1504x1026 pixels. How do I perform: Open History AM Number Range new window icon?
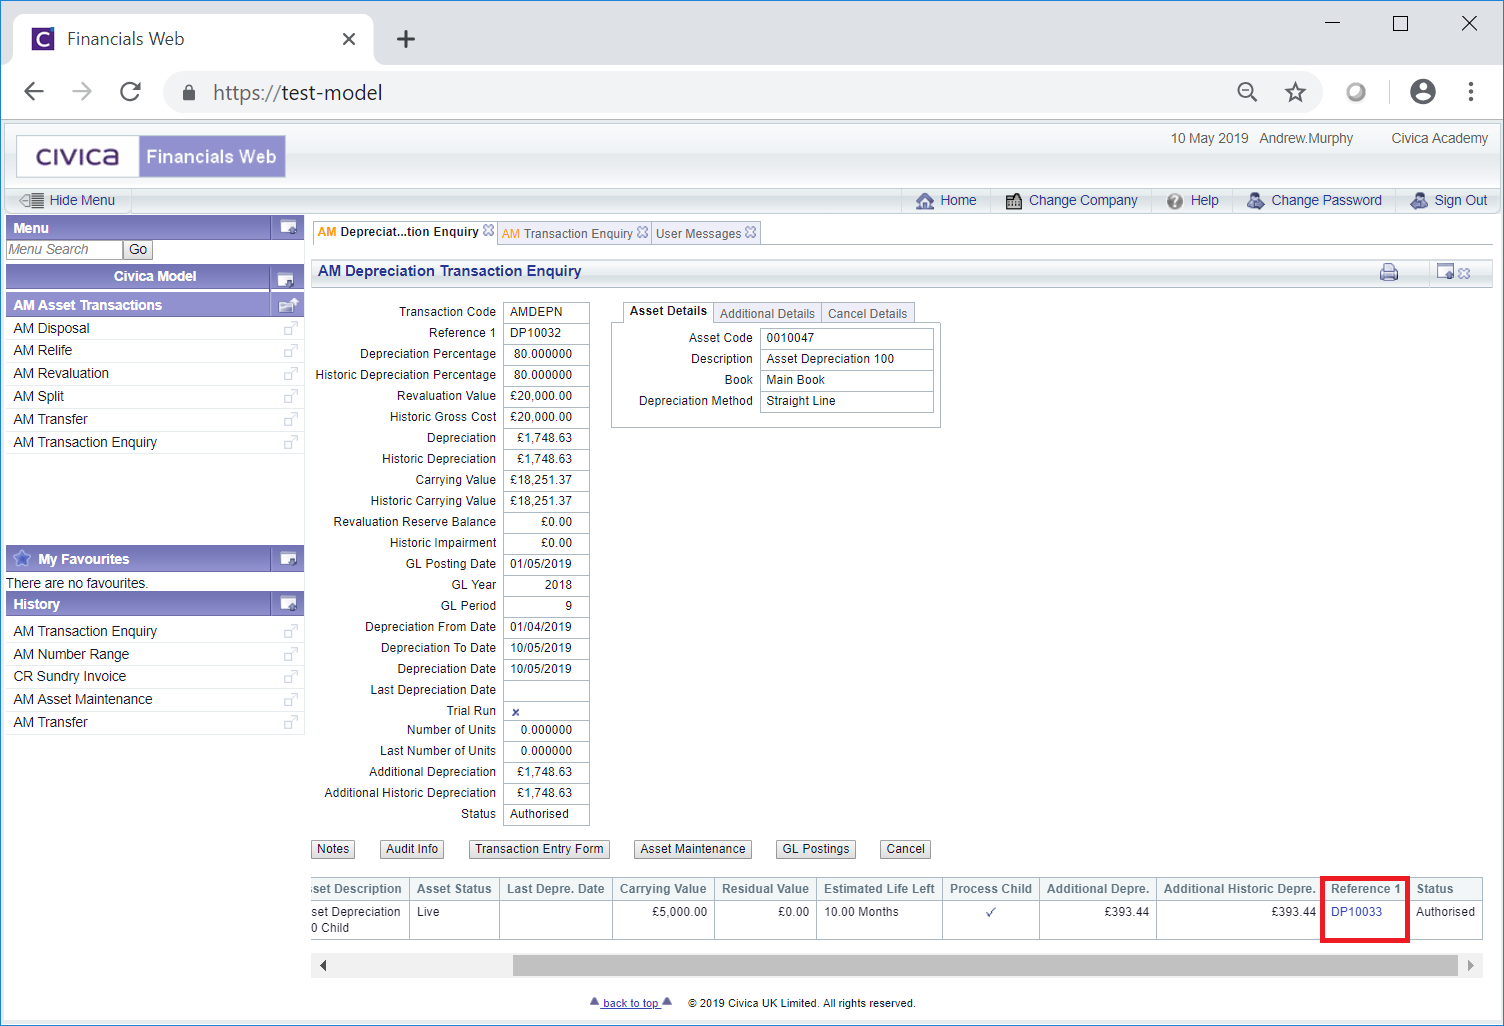click(290, 655)
